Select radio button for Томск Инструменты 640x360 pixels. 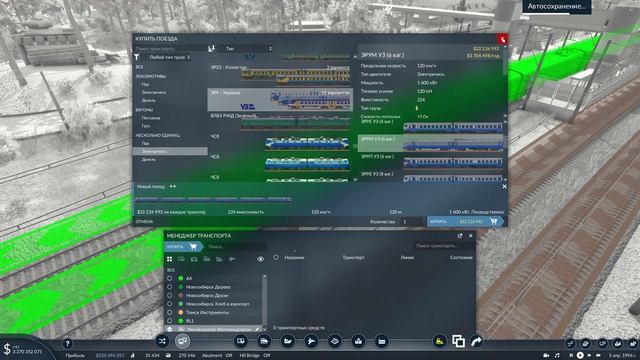(169, 312)
